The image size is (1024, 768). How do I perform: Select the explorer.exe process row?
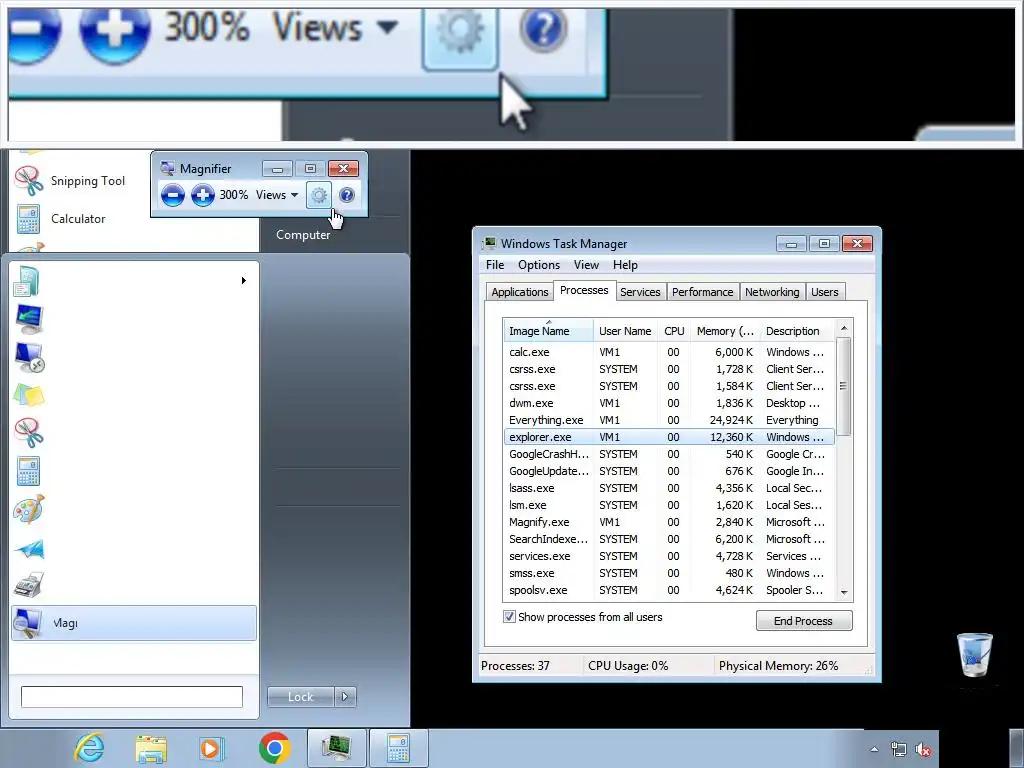coord(669,437)
